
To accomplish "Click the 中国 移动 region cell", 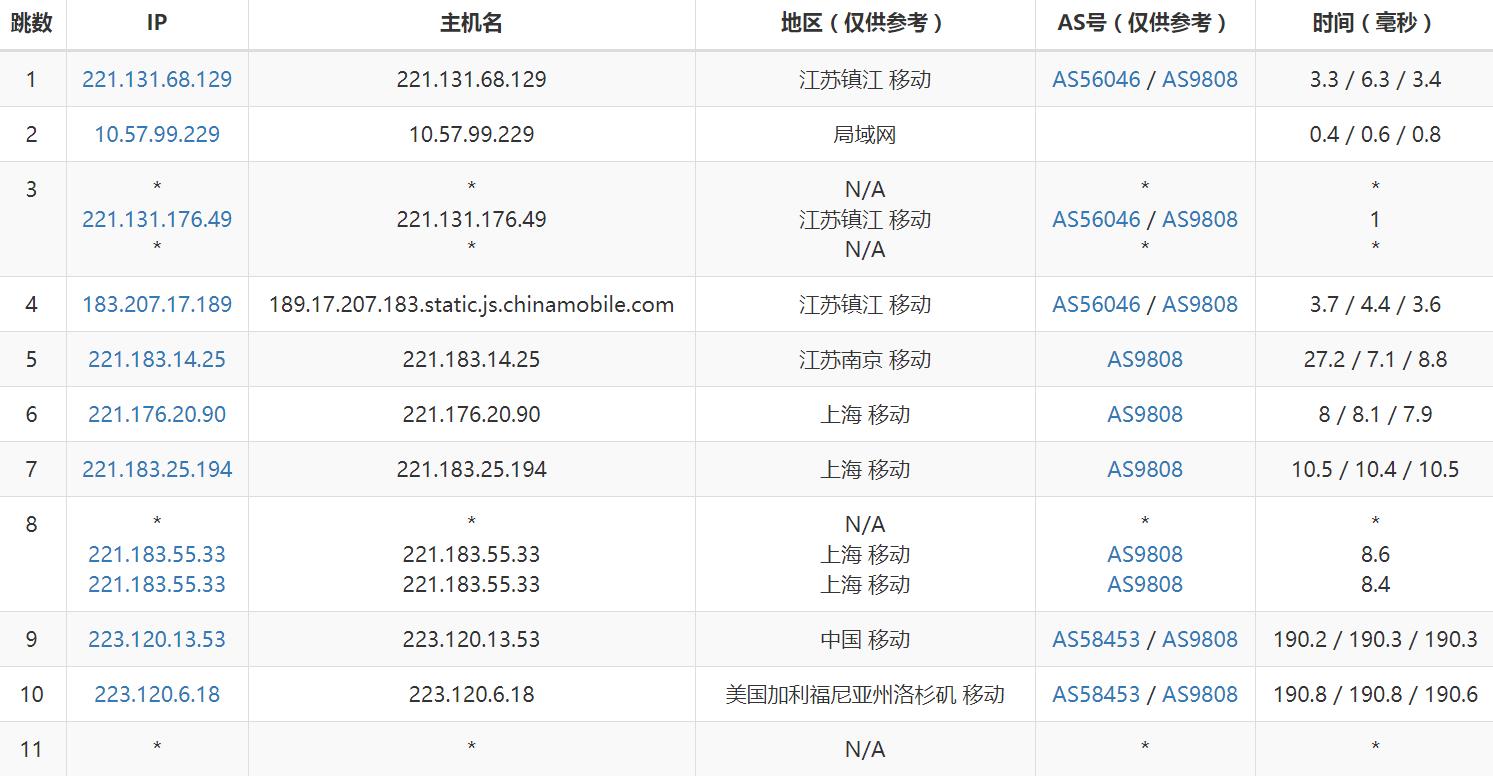I will click(865, 639).
